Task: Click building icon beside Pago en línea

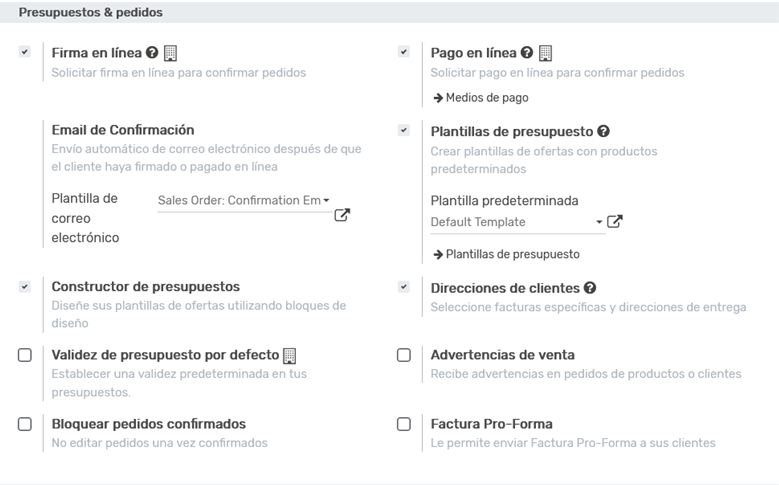Action: [x=545, y=53]
